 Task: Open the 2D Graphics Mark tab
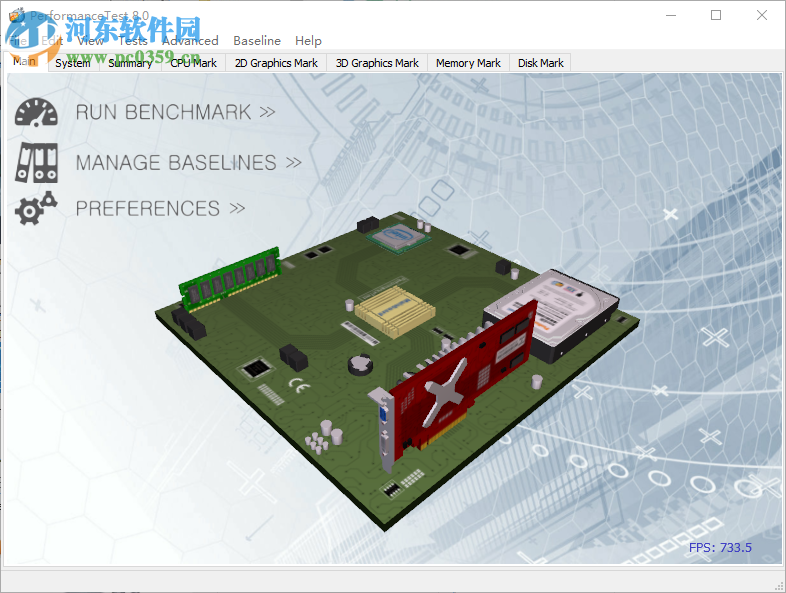pos(276,63)
